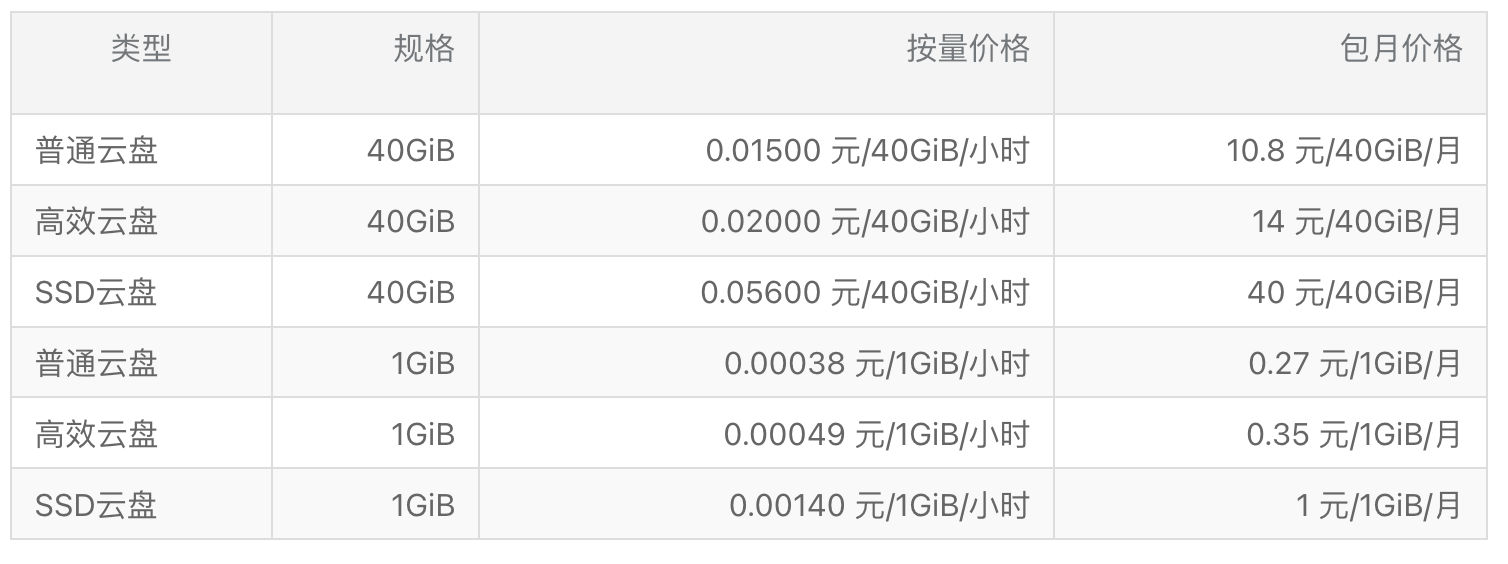Click the 0.02000 元/40GiB/小时 price cell

(865, 222)
